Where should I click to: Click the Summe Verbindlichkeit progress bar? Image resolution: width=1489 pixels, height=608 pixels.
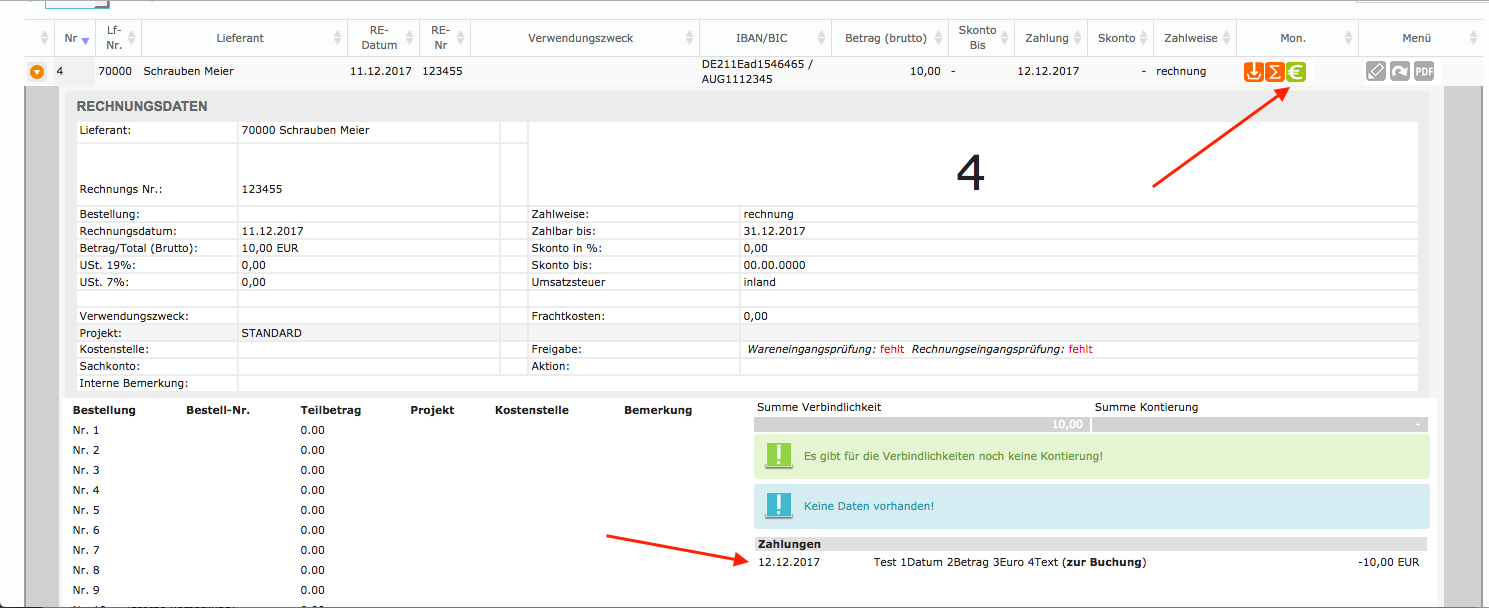tap(921, 424)
